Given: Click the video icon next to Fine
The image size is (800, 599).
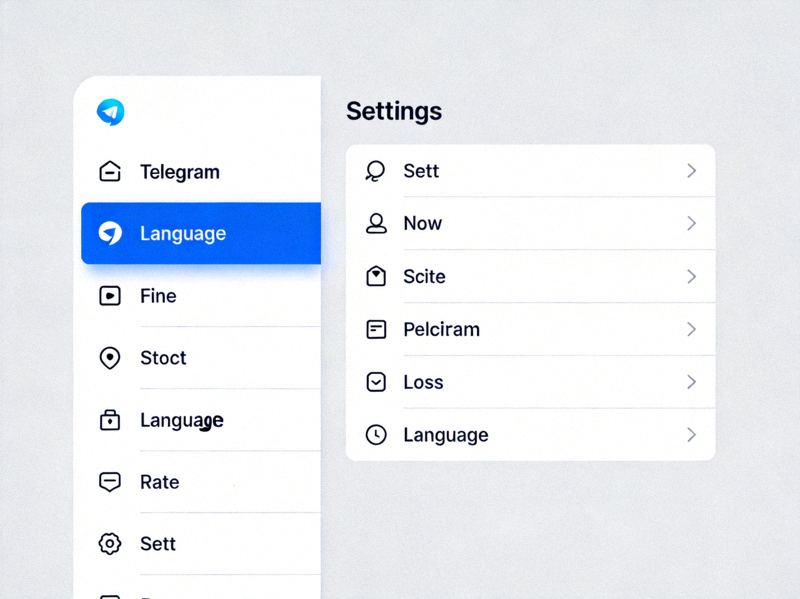Looking at the screenshot, I should pos(110,295).
